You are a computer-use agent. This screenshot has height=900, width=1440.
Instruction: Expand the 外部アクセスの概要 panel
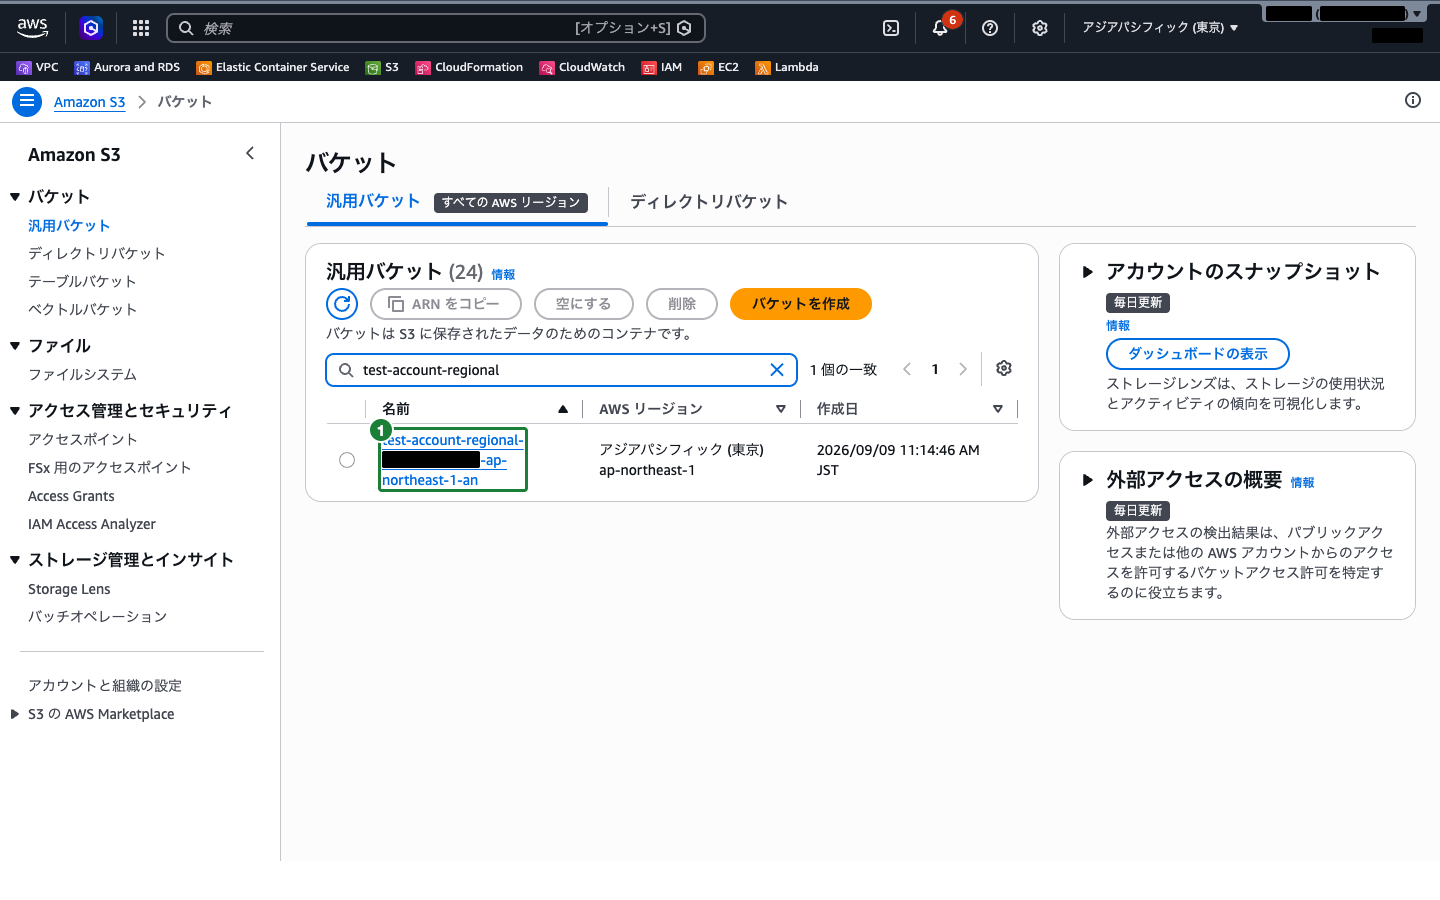[x=1088, y=480]
